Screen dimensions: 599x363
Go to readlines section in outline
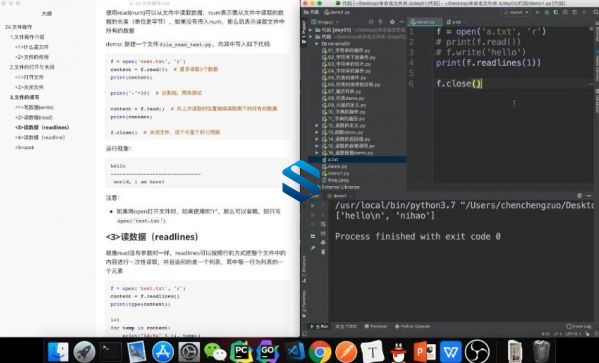pyautogui.click(x=42, y=127)
